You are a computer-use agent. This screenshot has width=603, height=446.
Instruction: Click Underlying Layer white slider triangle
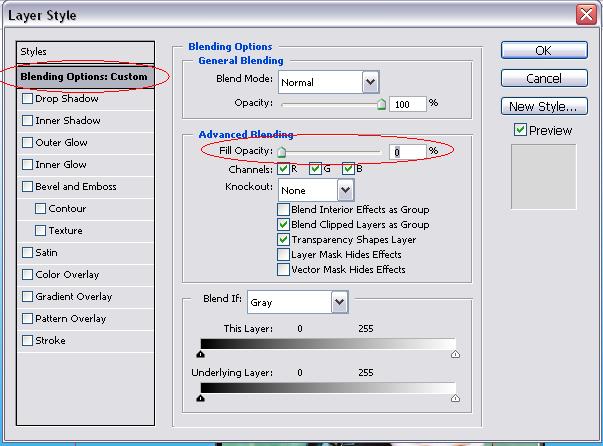pos(455,398)
